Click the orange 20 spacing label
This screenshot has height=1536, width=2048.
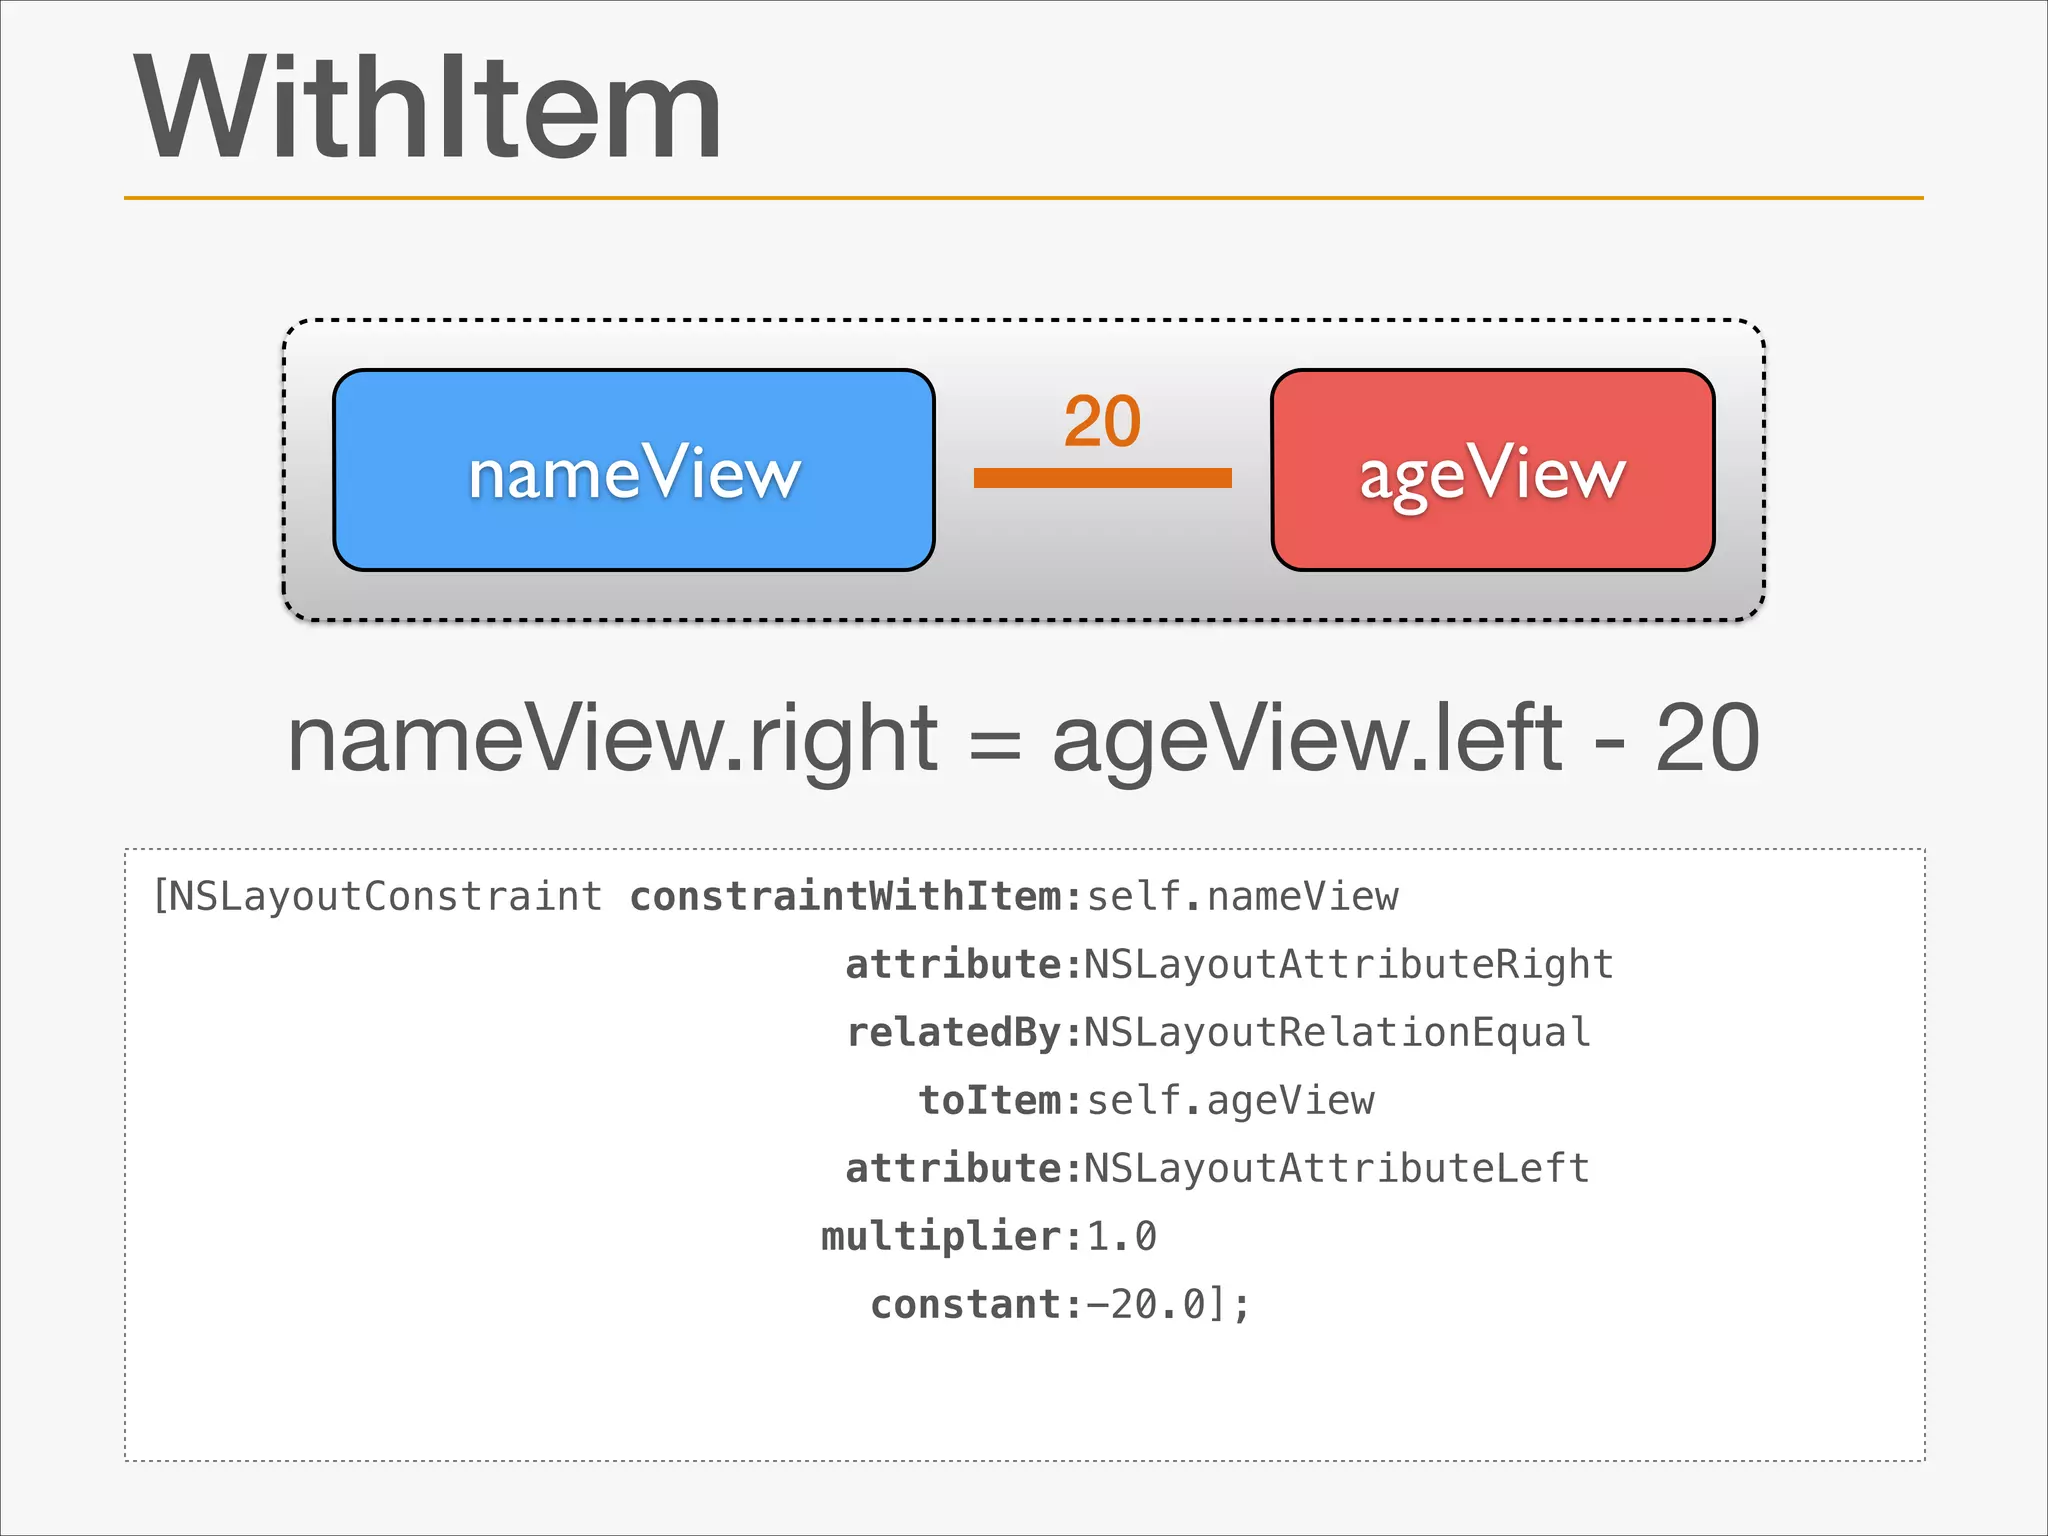point(1102,421)
